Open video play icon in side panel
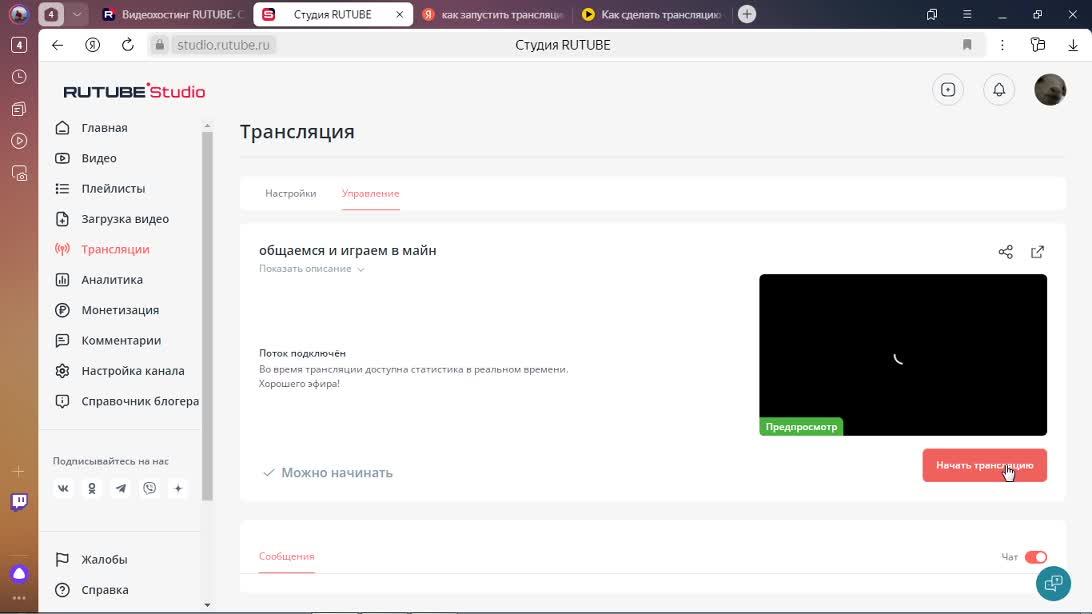This screenshot has width=1092, height=614. (x=19, y=141)
